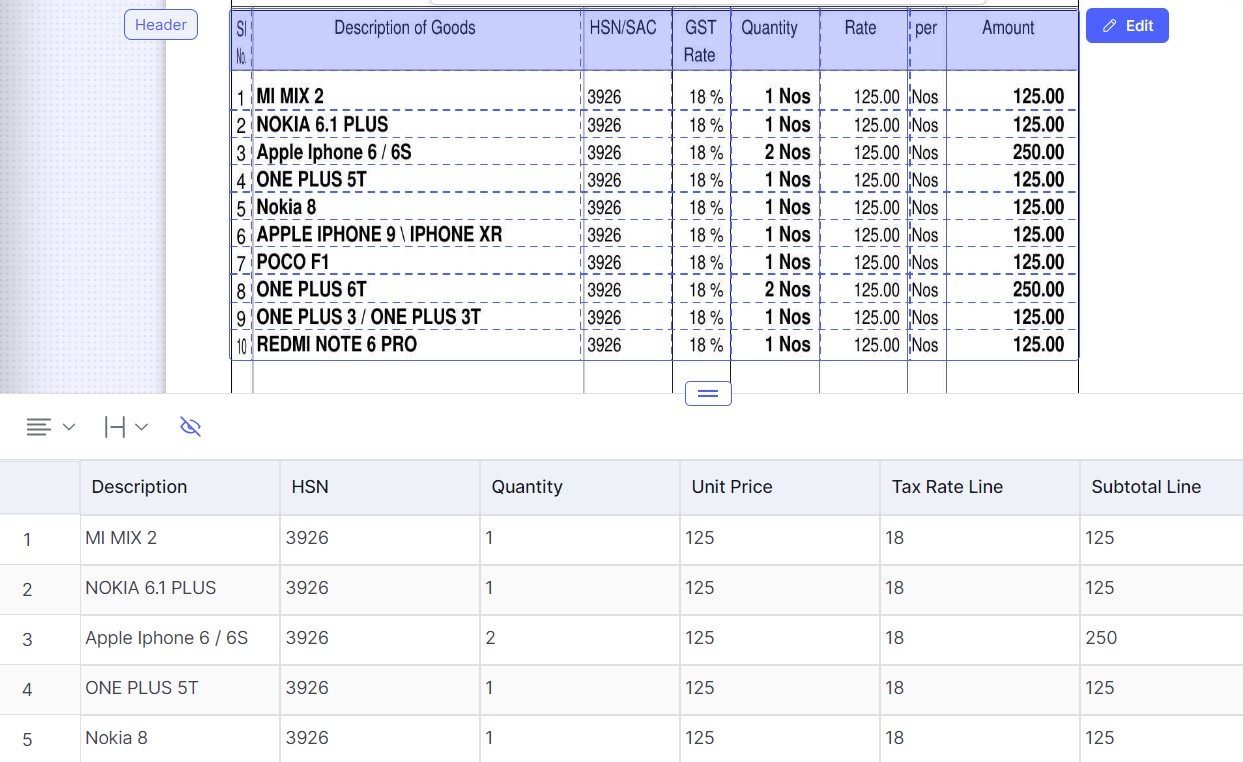Select the Tax Rate Line column header
Screen dimensions: 1243x762
(x=980, y=487)
